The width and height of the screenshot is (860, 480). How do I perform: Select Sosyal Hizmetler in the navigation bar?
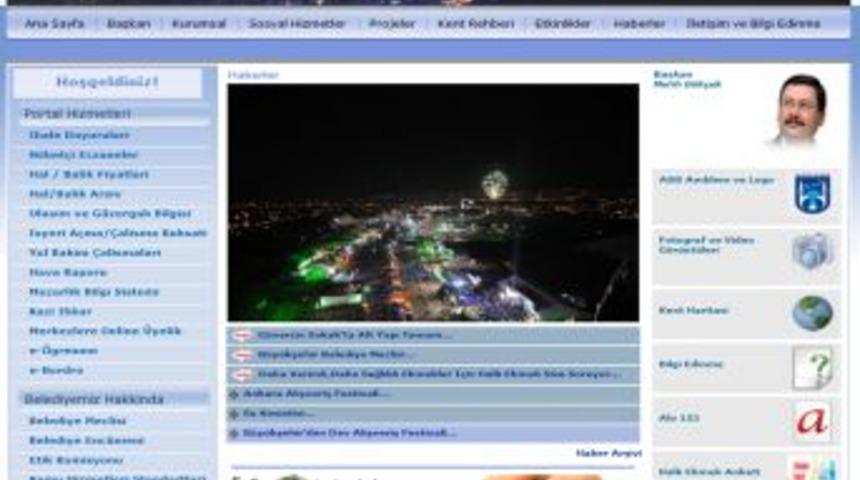[297, 24]
